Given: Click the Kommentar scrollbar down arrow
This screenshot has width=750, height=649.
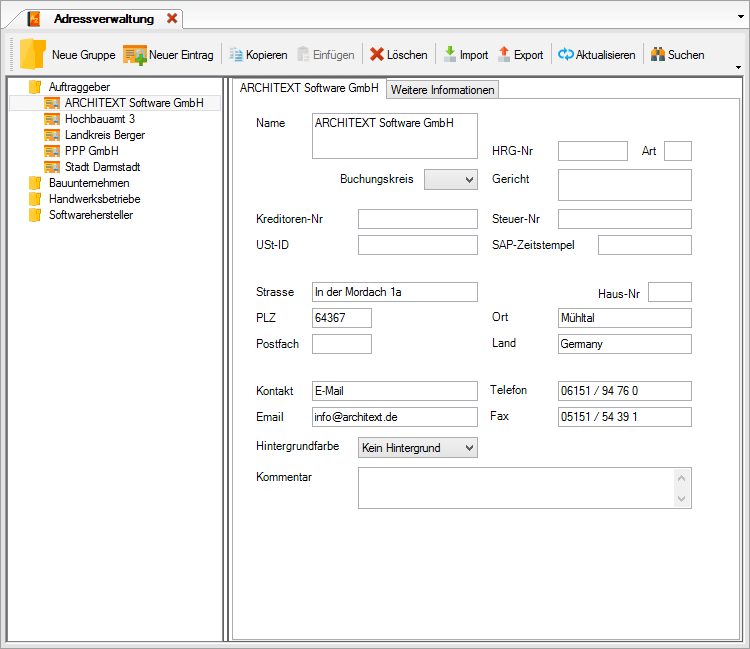Looking at the screenshot, I should pyautogui.click(x=682, y=499).
